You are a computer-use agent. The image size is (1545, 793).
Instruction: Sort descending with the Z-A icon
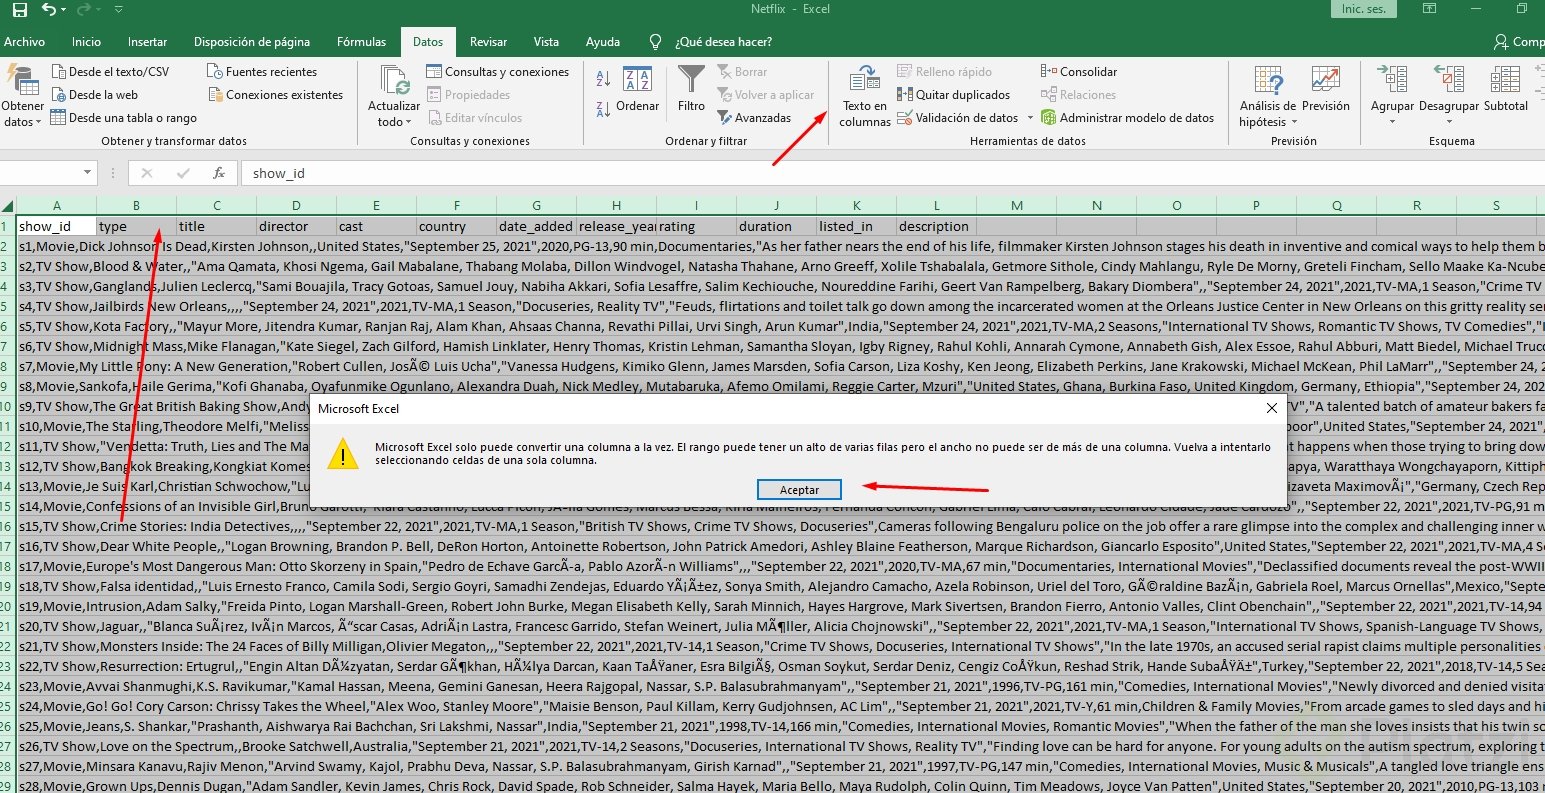coord(604,110)
